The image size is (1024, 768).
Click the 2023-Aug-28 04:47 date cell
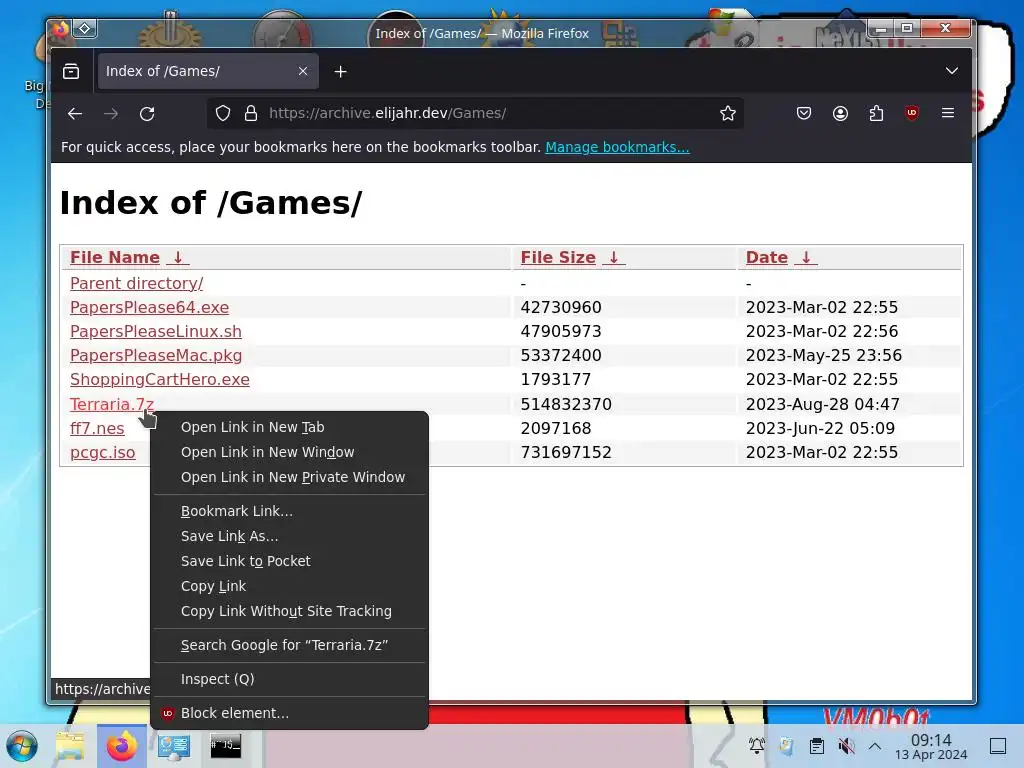tap(823, 404)
